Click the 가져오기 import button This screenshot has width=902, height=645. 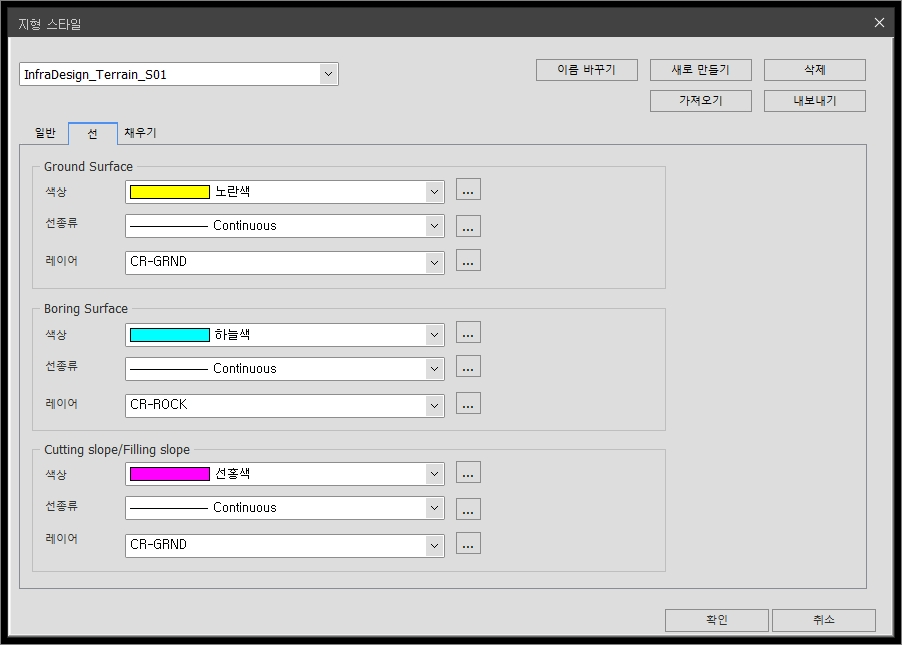pyautogui.click(x=700, y=101)
